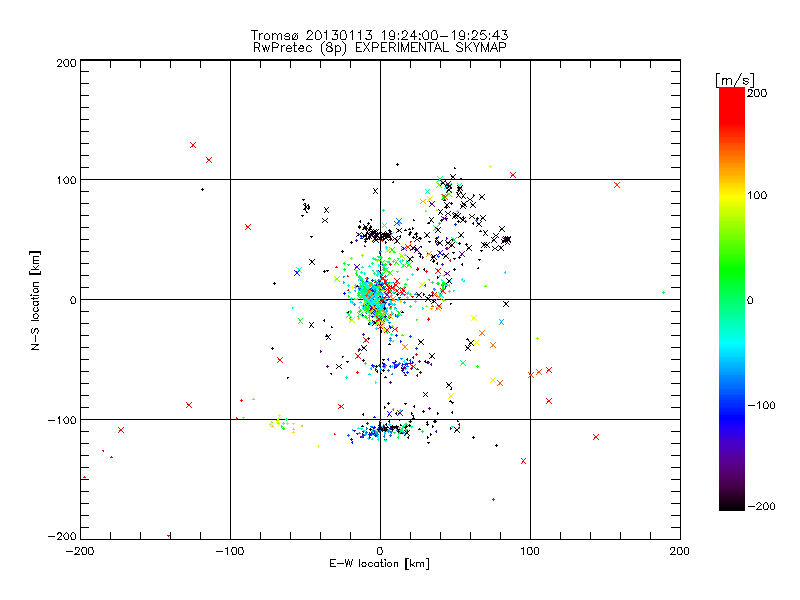Click the 'N-S location [km]' axis label

point(35,300)
